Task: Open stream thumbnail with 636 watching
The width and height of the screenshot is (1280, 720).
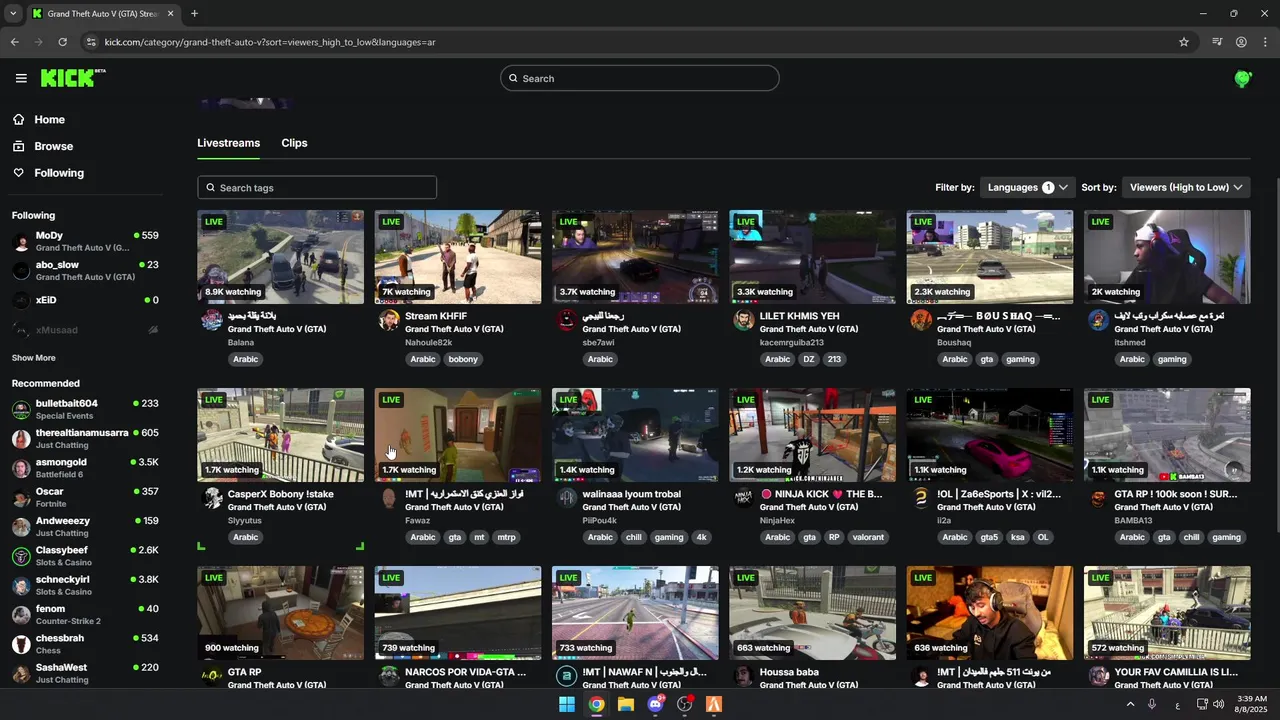Action: pyautogui.click(x=990, y=613)
